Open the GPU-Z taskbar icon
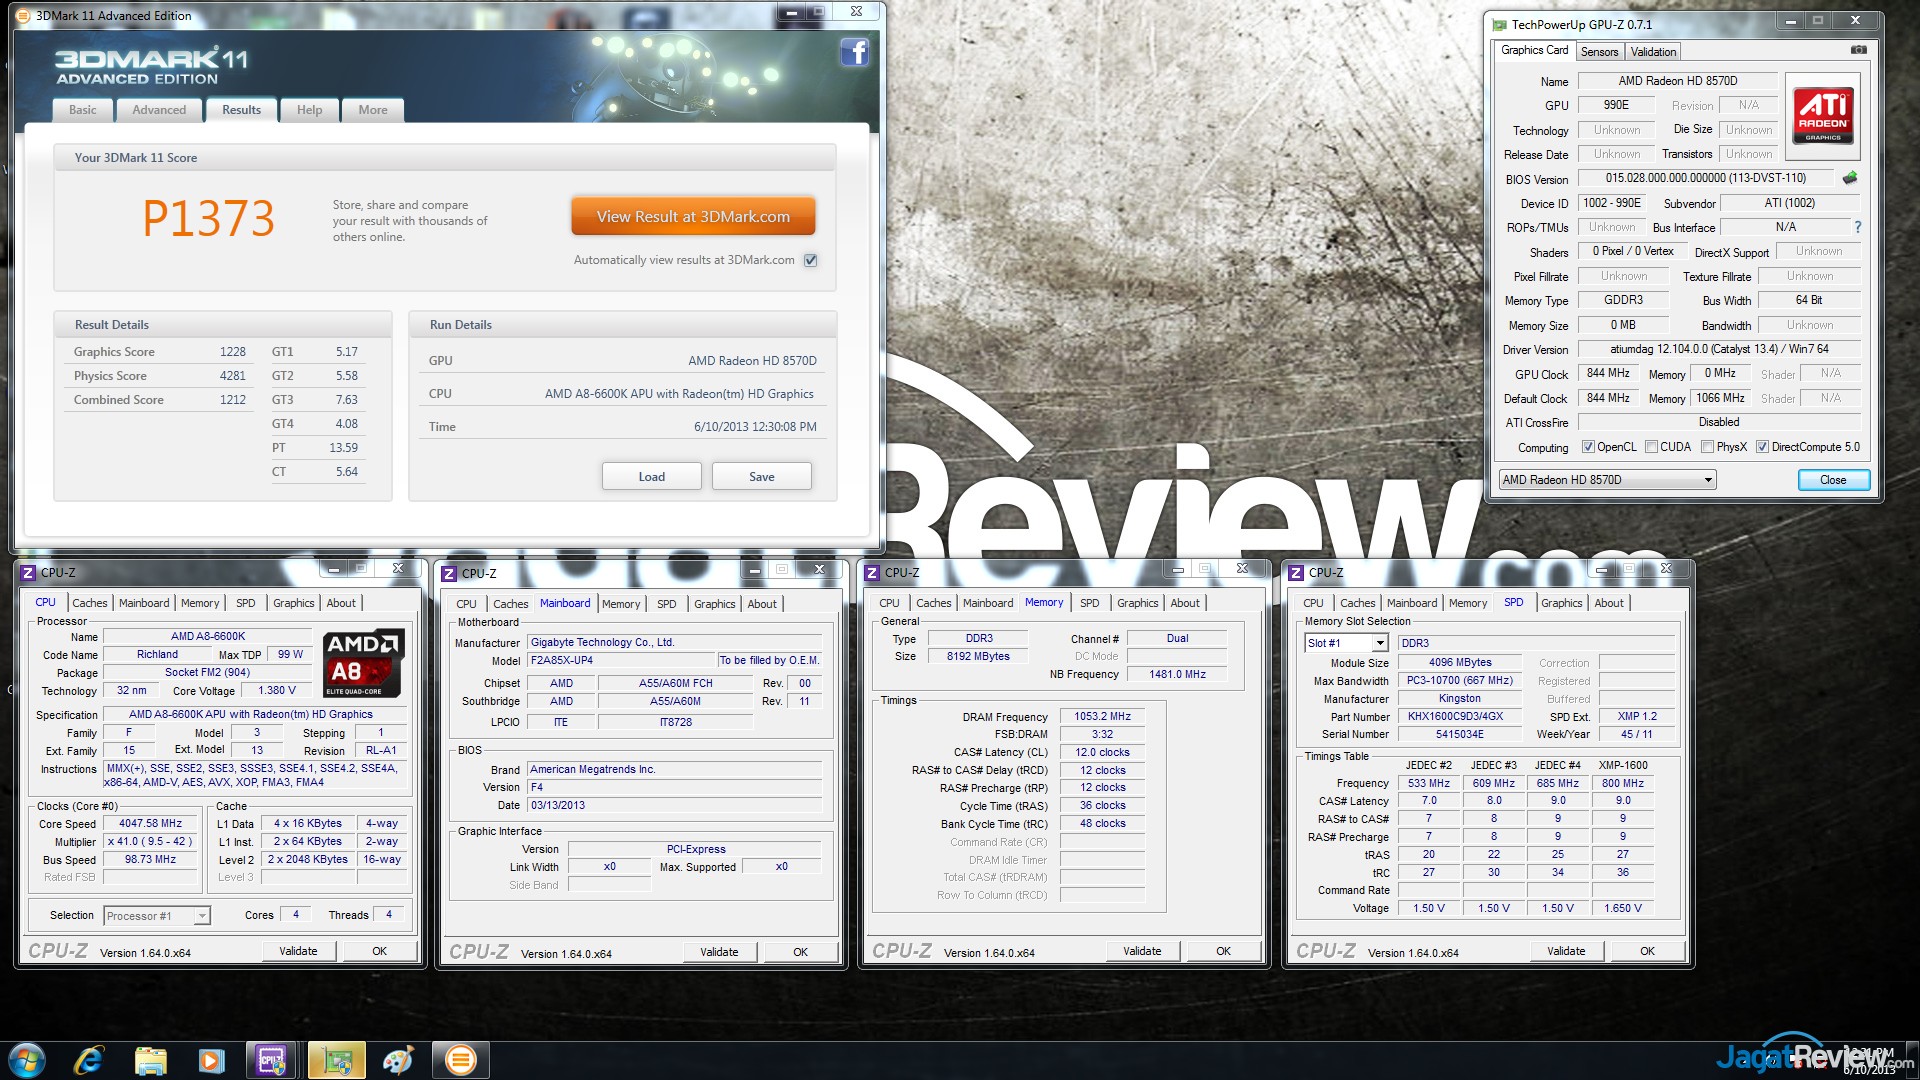The width and height of the screenshot is (1920, 1080). click(337, 1060)
